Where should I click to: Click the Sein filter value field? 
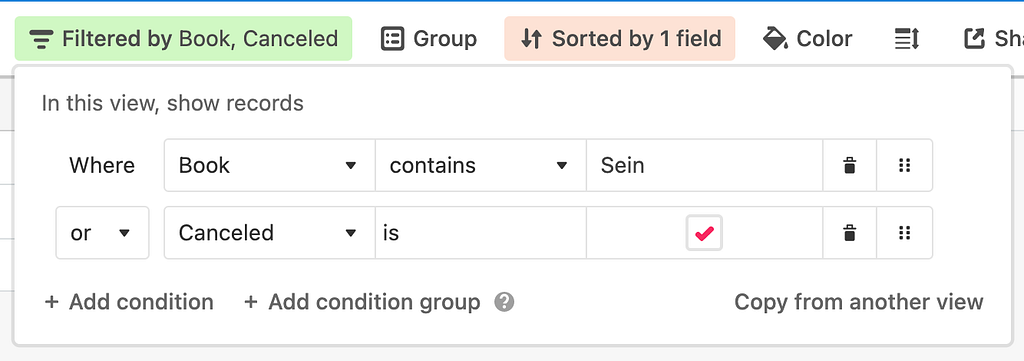[705, 166]
